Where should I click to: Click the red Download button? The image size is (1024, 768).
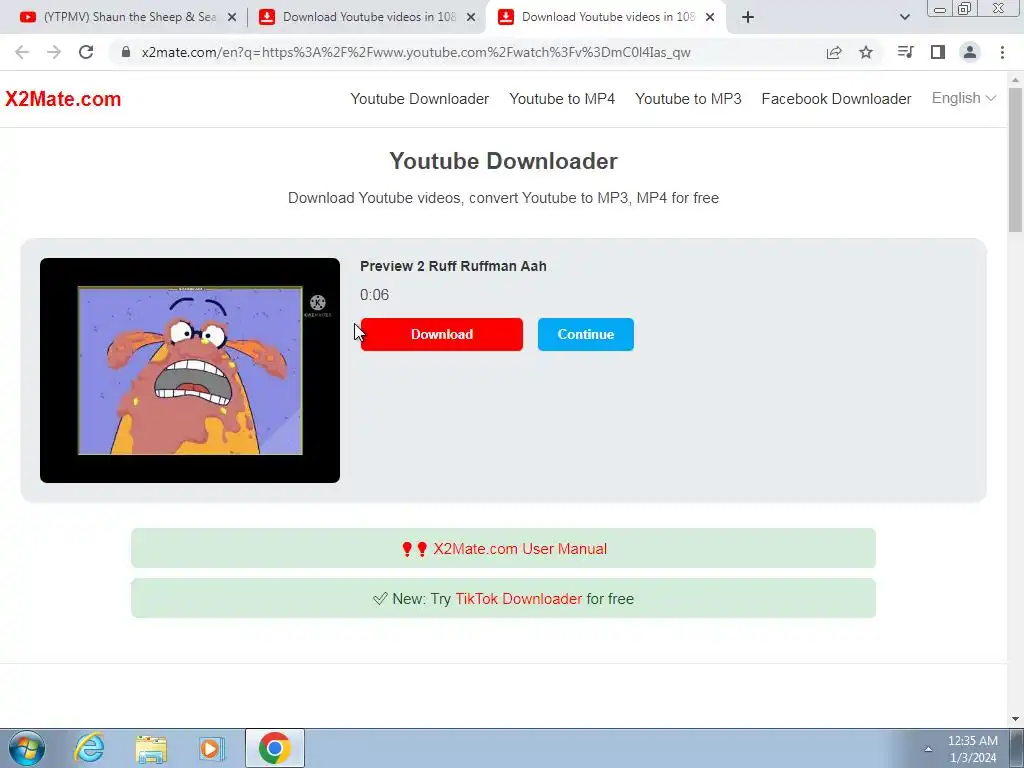pyautogui.click(x=441, y=334)
